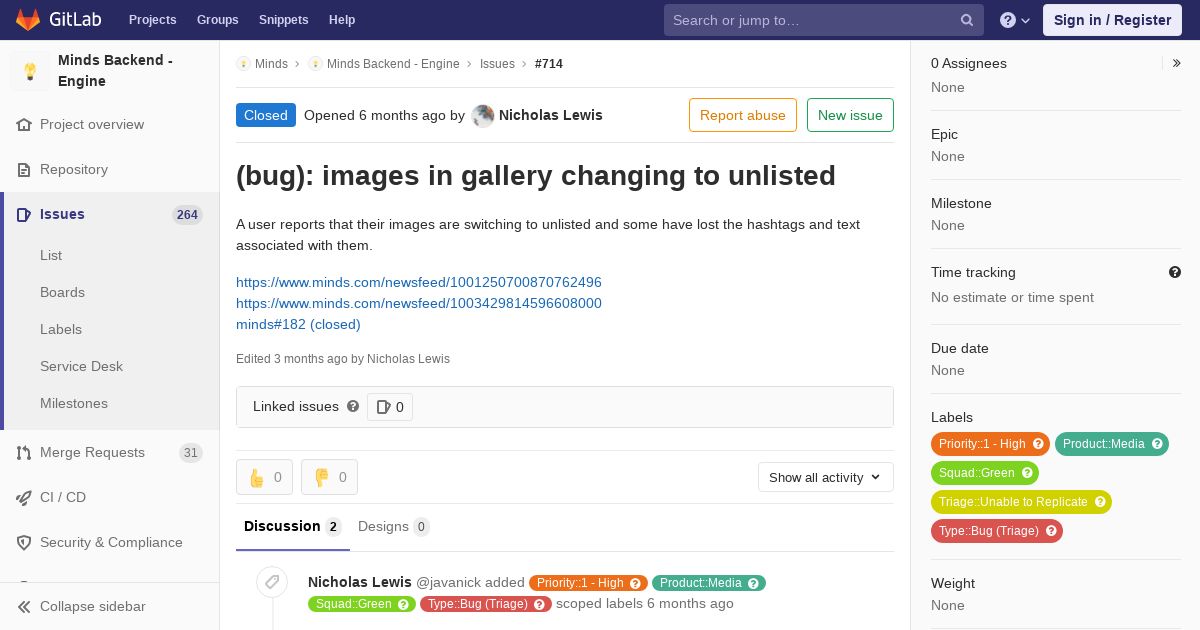
Task: Open the minds#182 (closed) link
Action: point(298,325)
